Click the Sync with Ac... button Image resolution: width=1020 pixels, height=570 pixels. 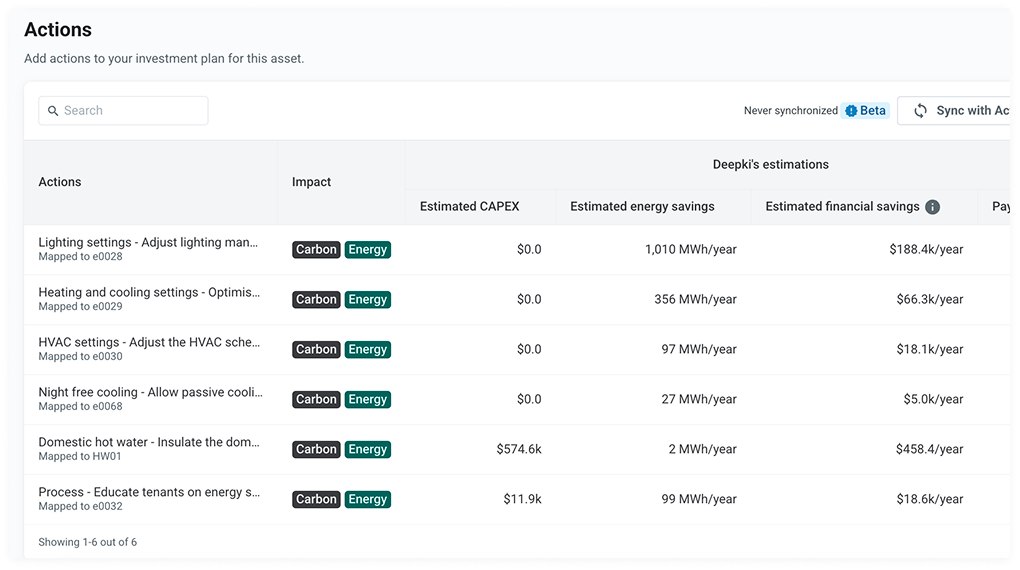[x=954, y=111]
